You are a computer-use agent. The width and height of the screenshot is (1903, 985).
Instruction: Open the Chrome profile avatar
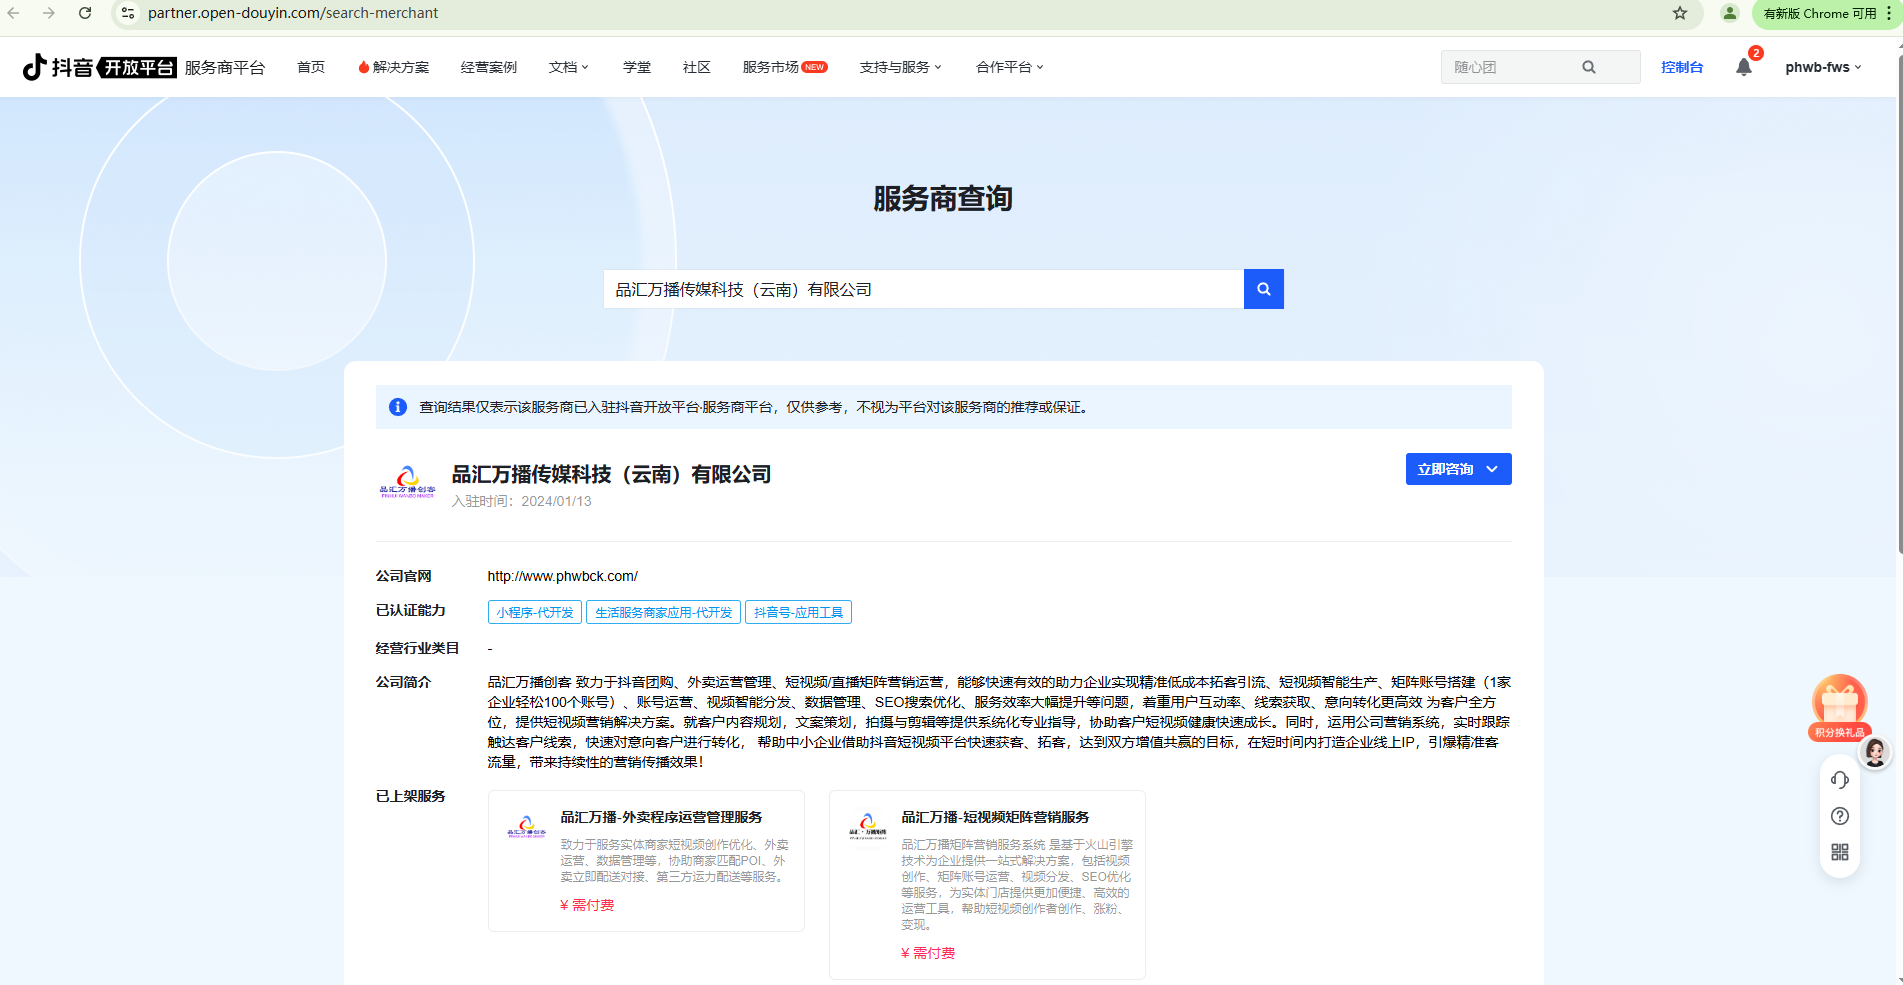coord(1729,13)
